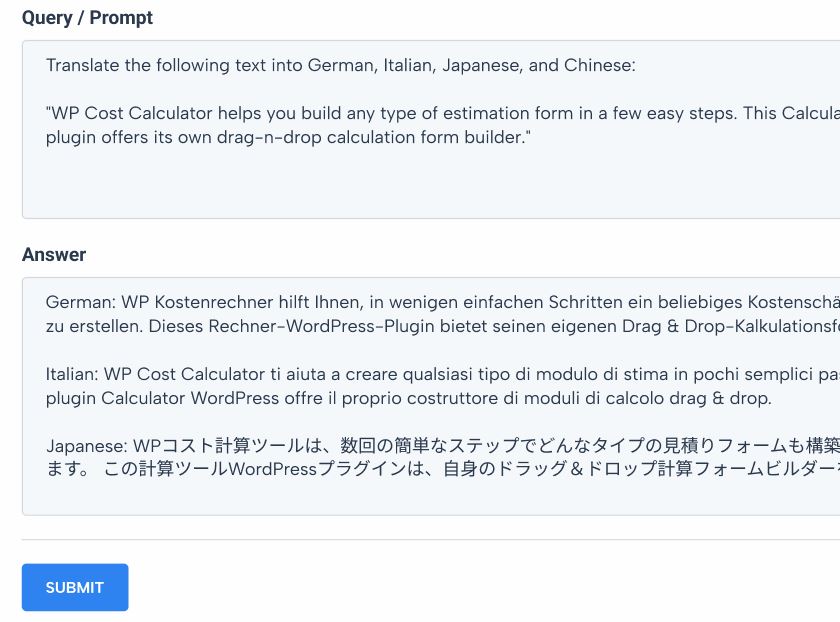The image size is (840, 622).
Task: Place cursor in 'Translate the following text' line
Action: 341,65
